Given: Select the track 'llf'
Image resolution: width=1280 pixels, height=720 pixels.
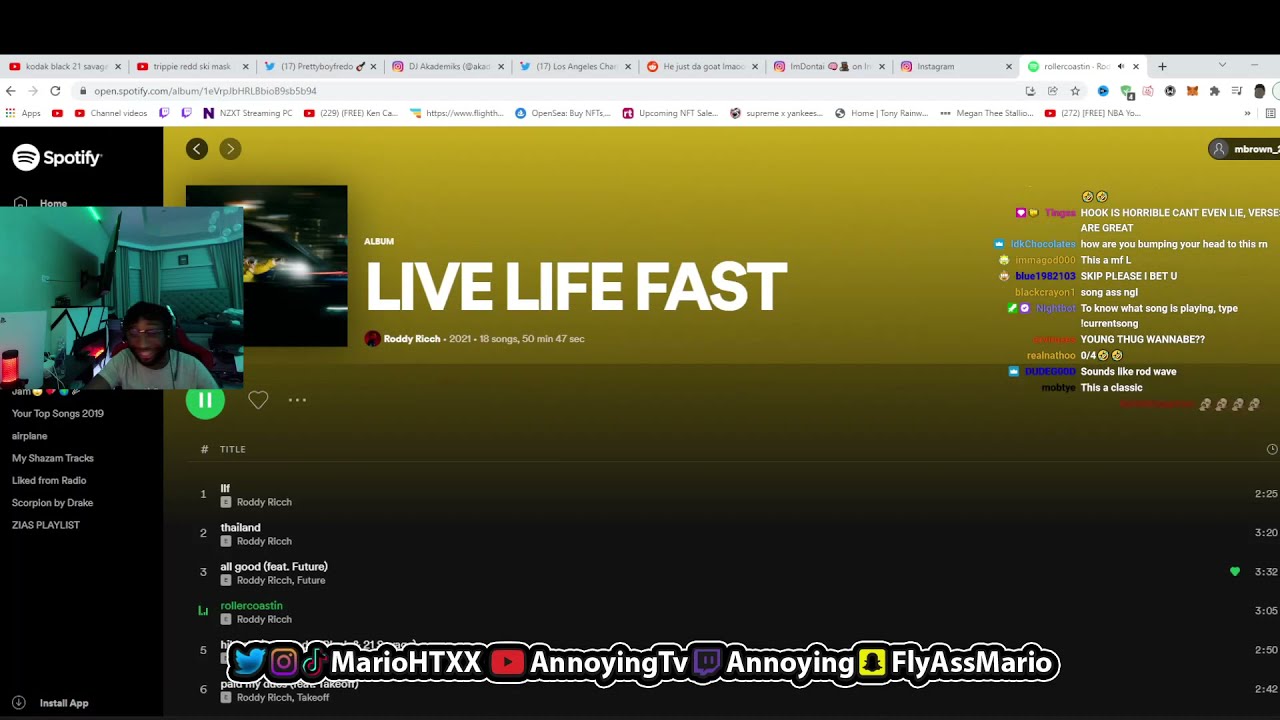Looking at the screenshot, I should 225,488.
